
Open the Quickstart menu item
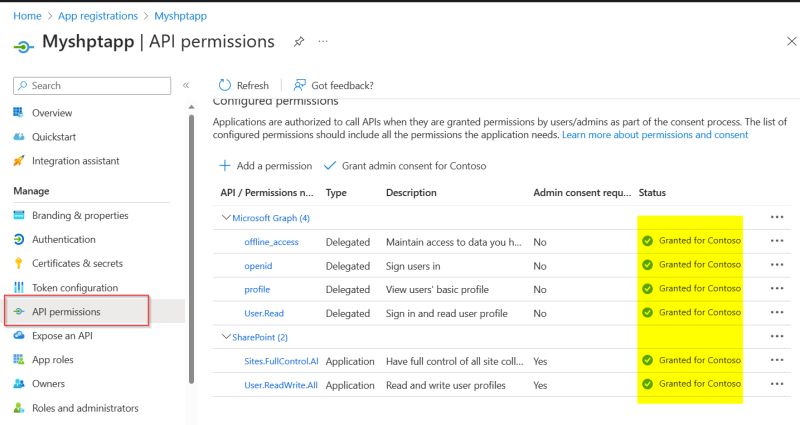pyautogui.click(x=54, y=137)
